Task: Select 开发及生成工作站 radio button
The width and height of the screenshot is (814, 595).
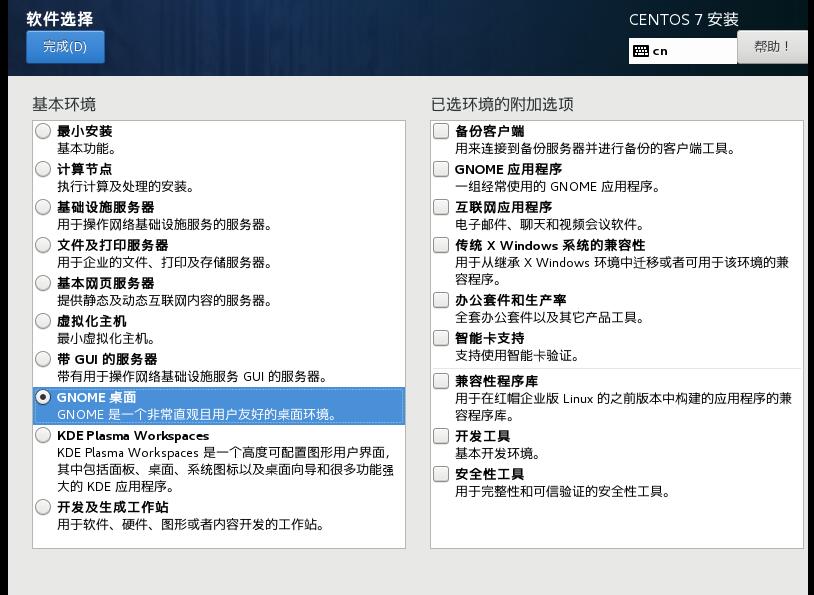Action: (x=43, y=507)
